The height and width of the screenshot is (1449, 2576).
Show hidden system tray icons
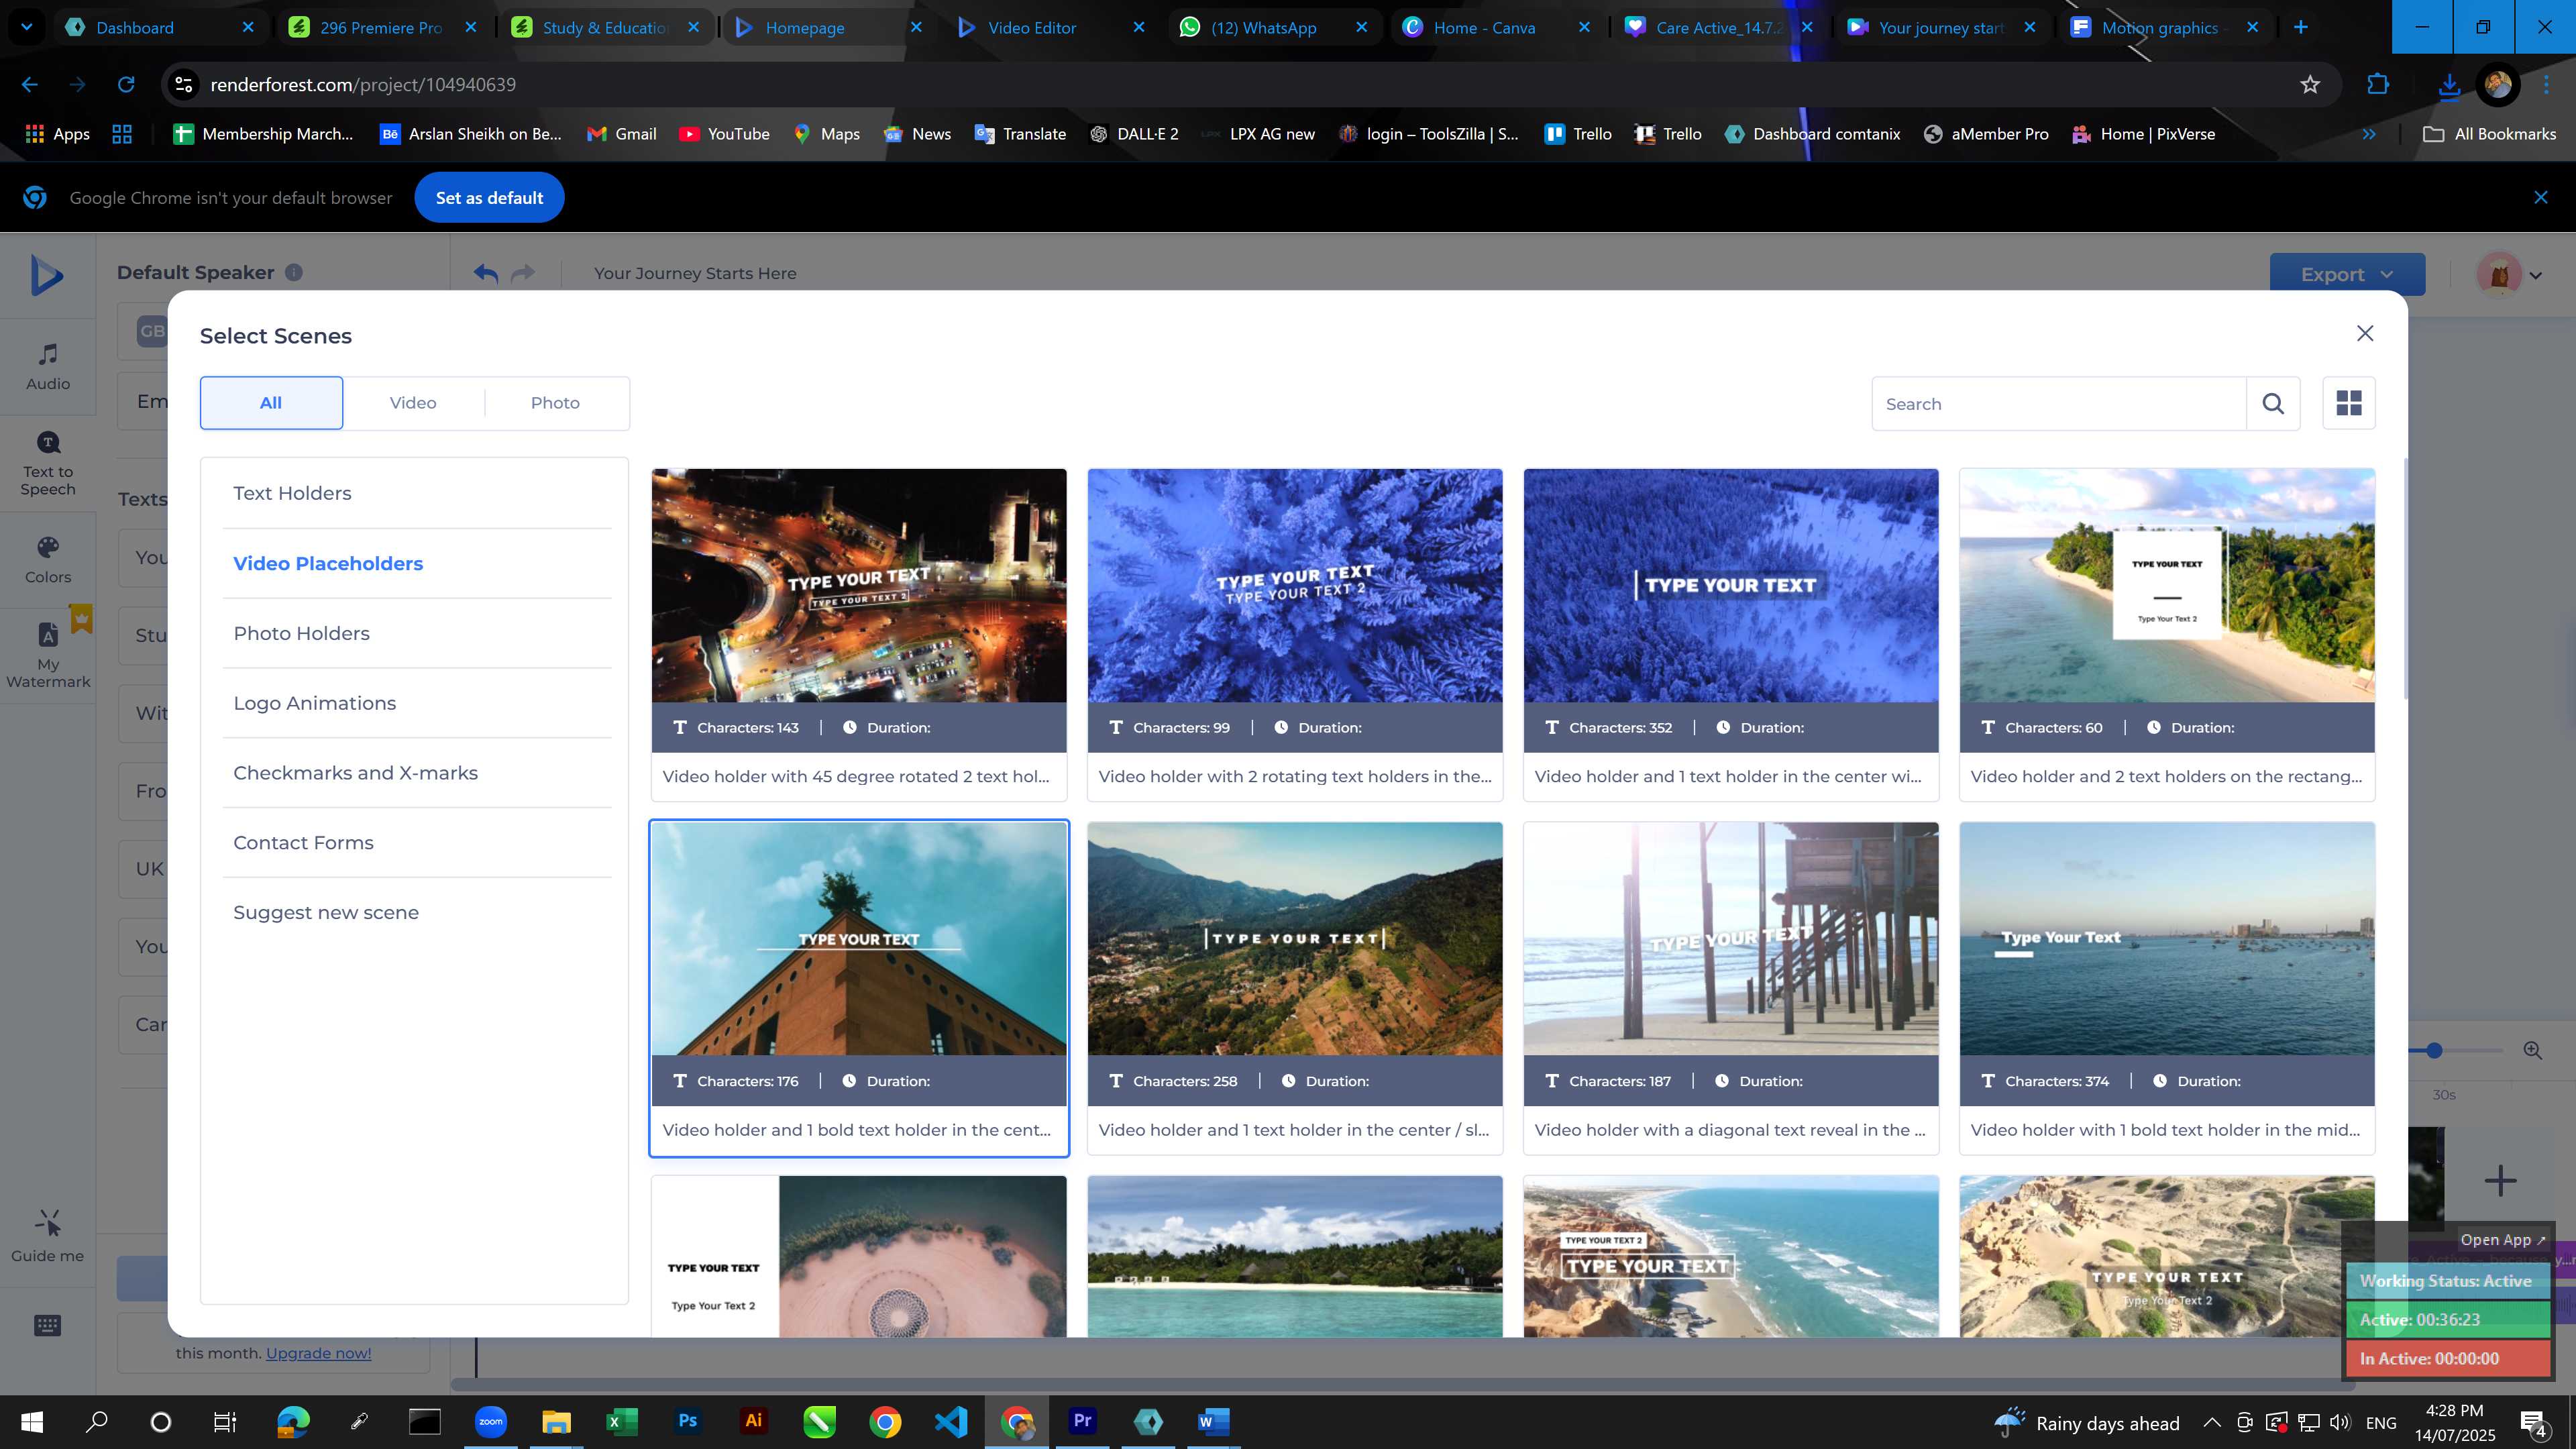(2212, 1422)
